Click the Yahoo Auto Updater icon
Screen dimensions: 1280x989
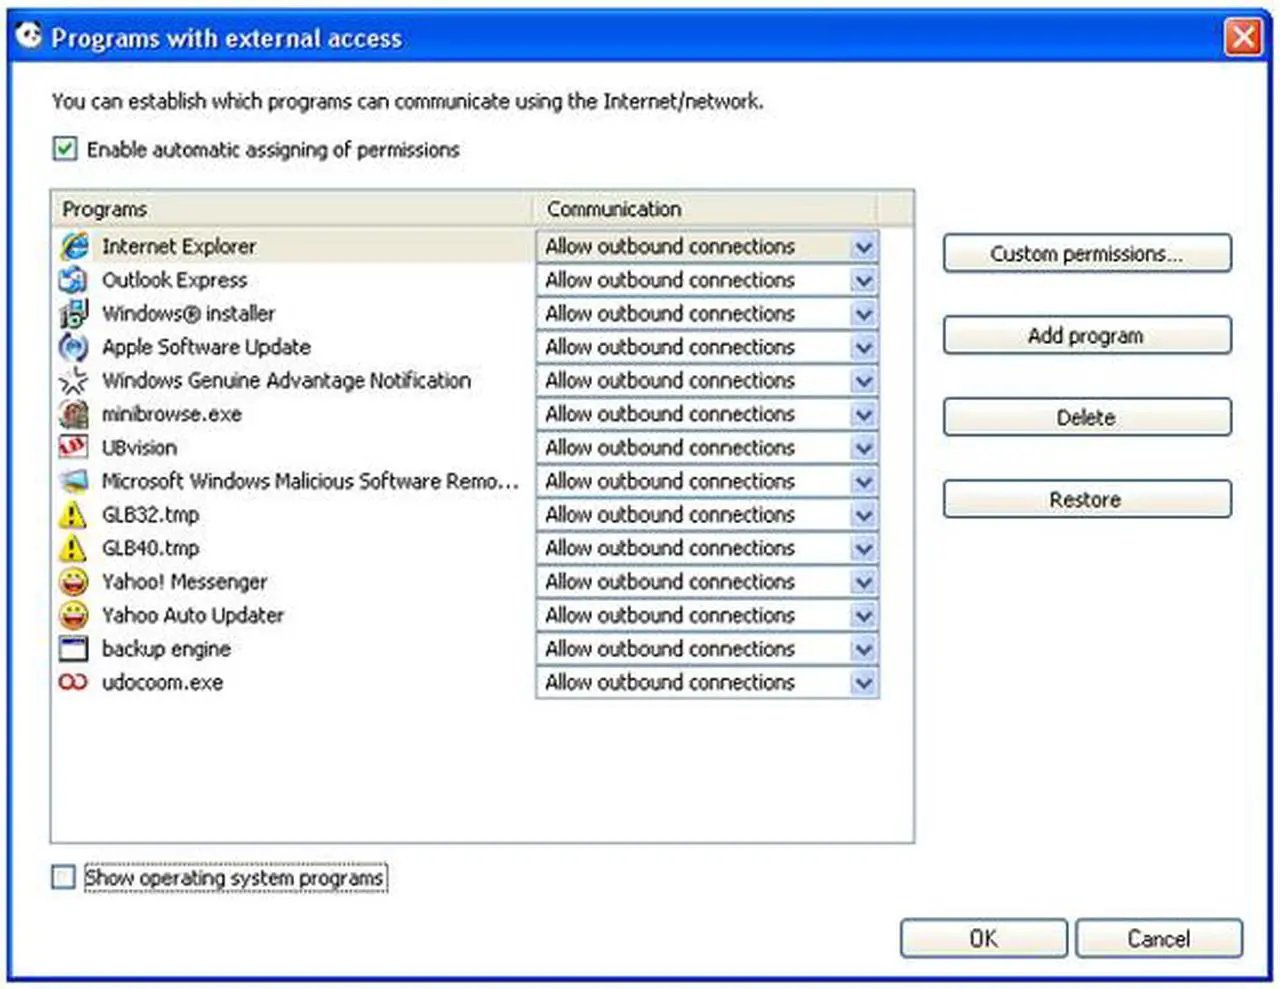(74, 615)
